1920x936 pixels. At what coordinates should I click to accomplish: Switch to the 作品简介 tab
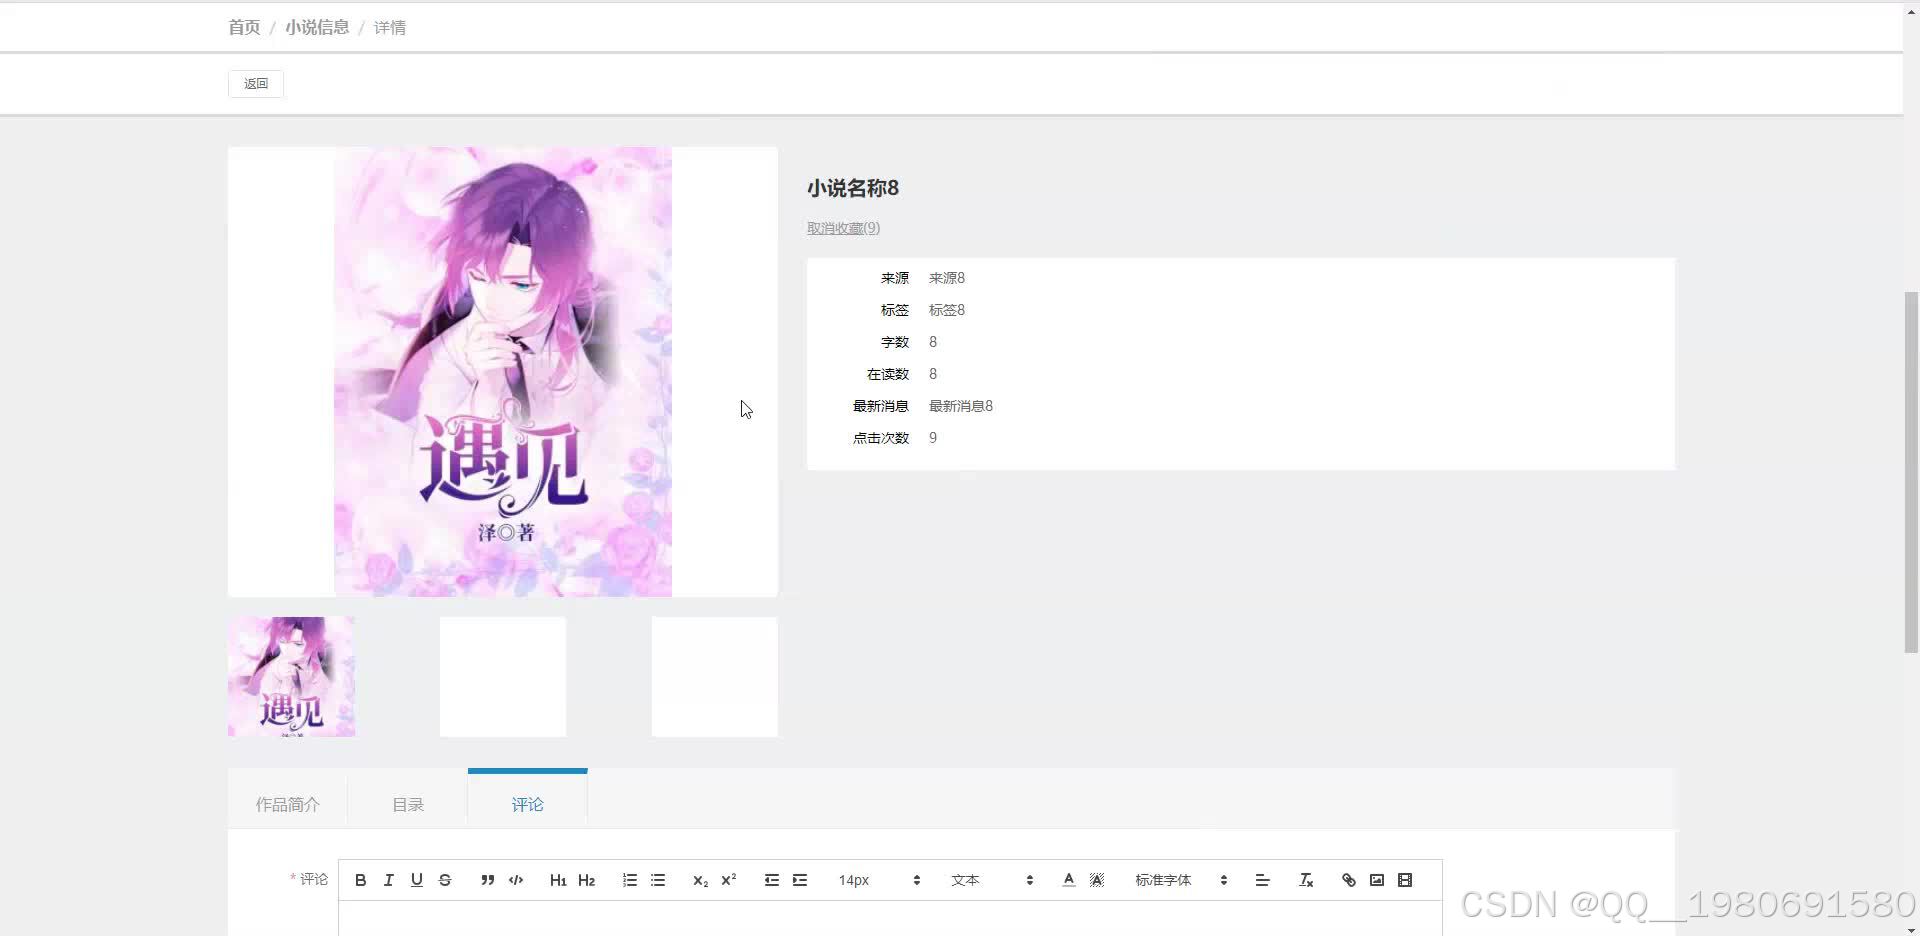287,804
